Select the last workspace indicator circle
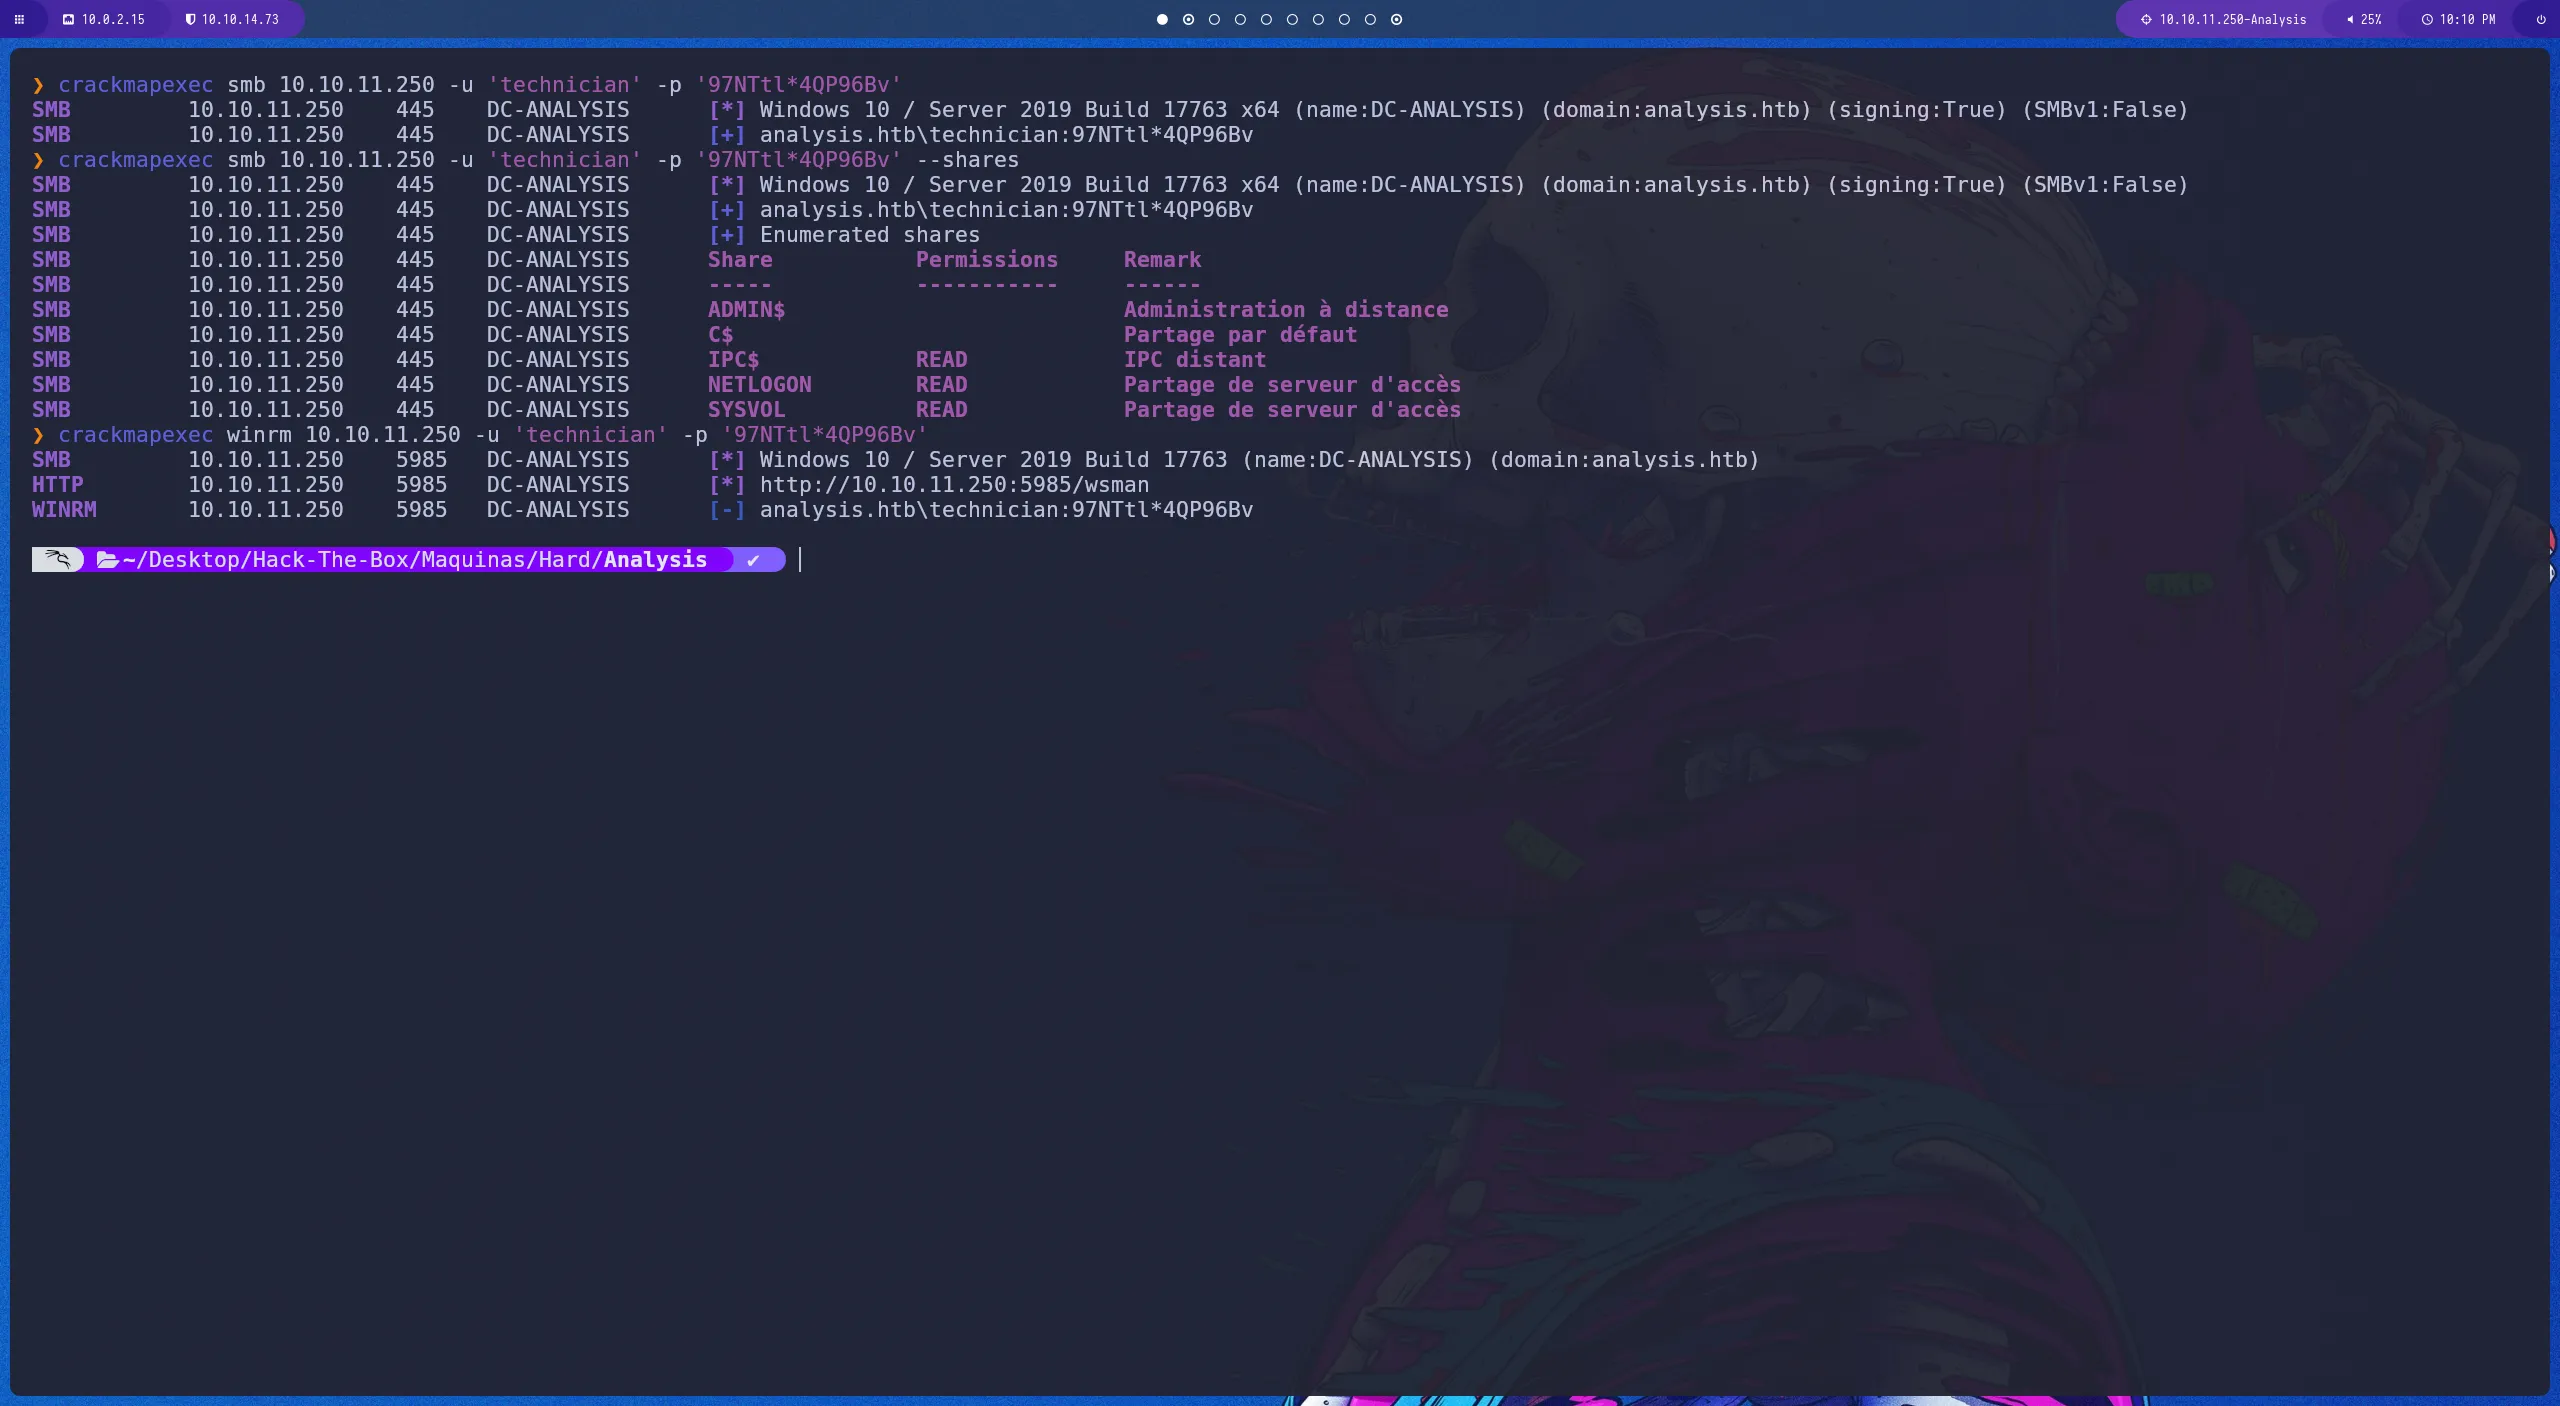 (1396, 19)
